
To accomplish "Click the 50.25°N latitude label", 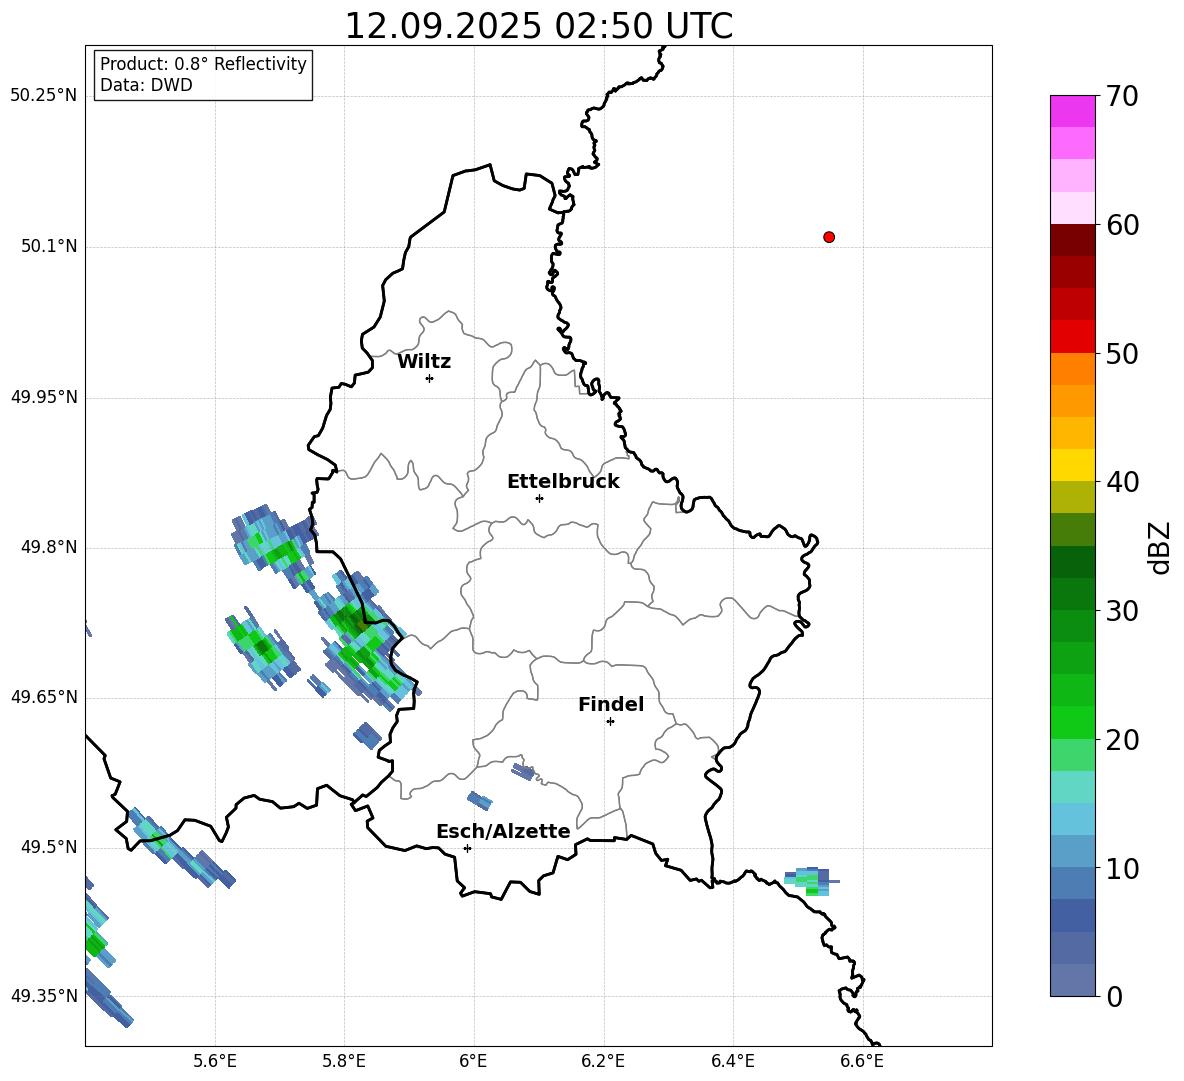I will 44,96.
